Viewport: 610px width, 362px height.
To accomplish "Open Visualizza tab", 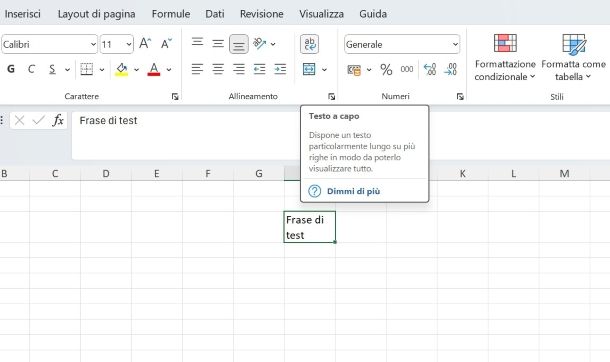I will (x=321, y=14).
